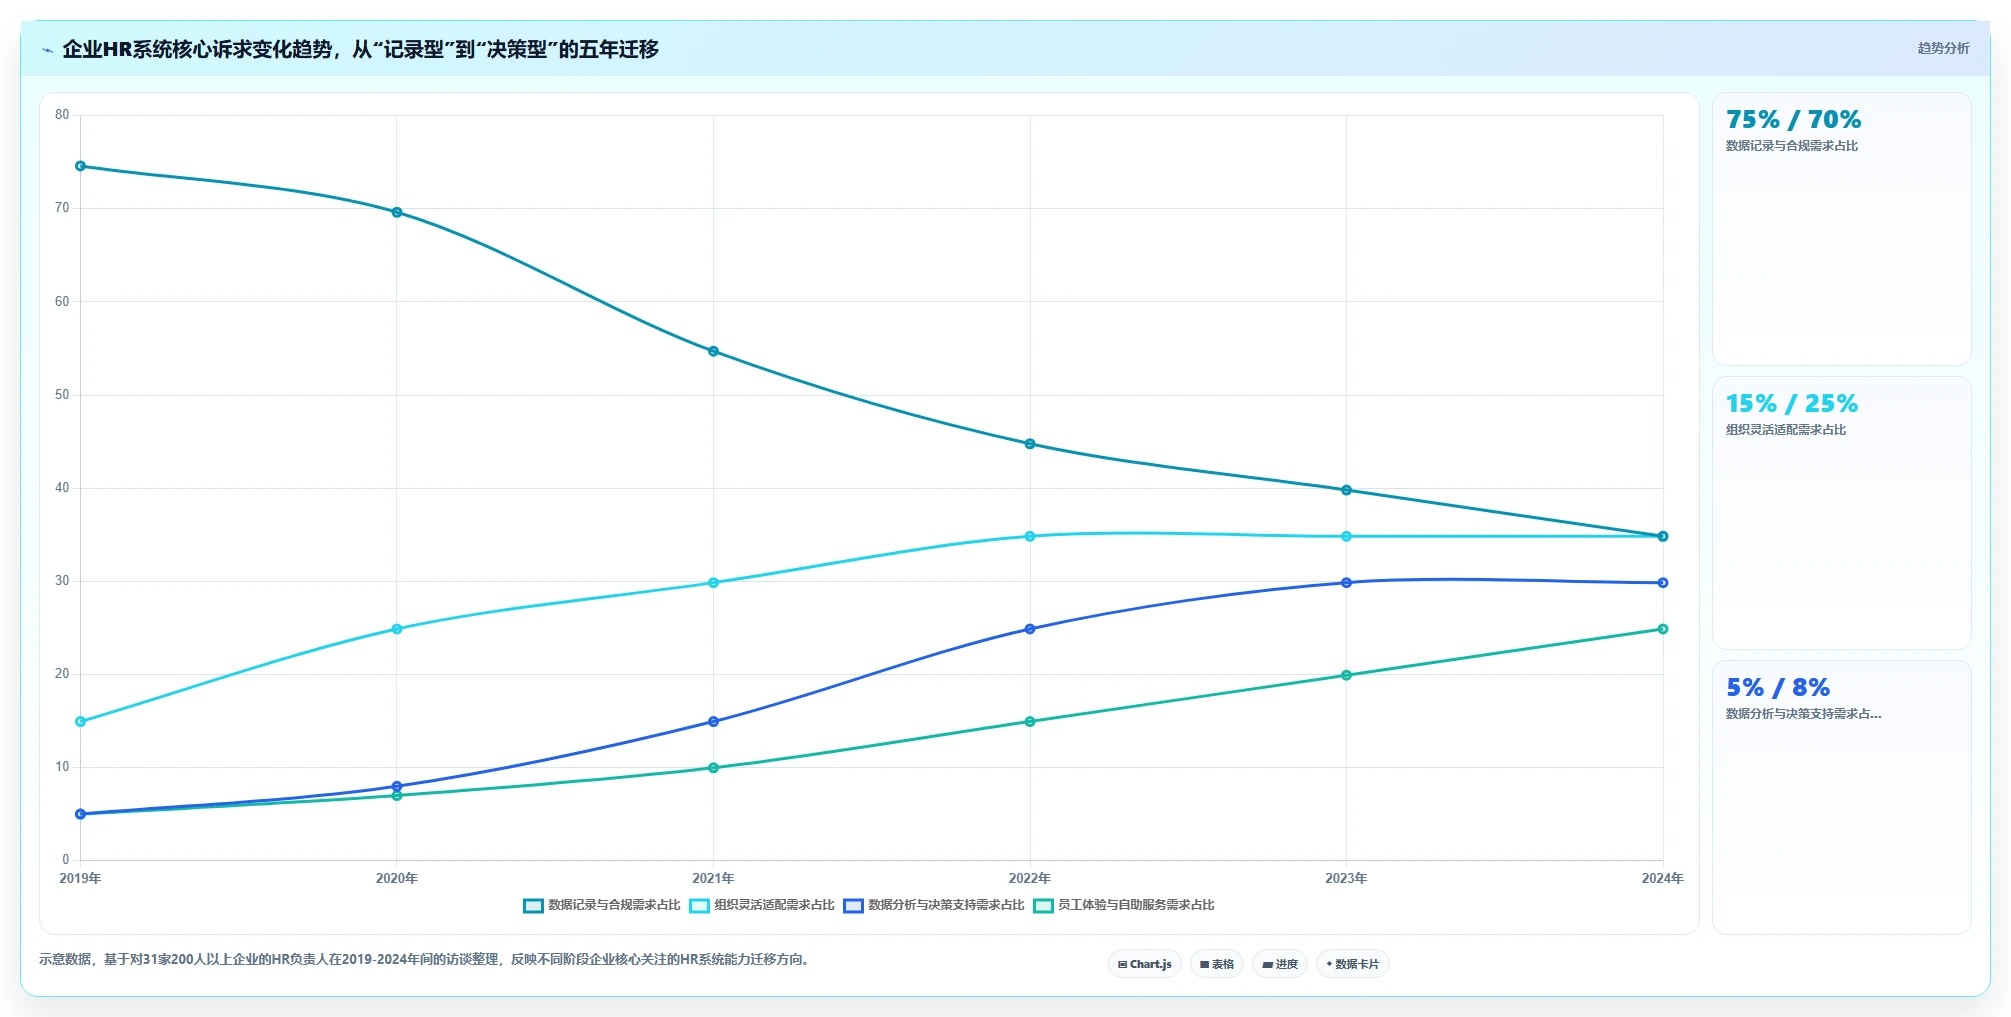
Task: Click the 趋势分析 tag in header
Action: (x=1943, y=48)
